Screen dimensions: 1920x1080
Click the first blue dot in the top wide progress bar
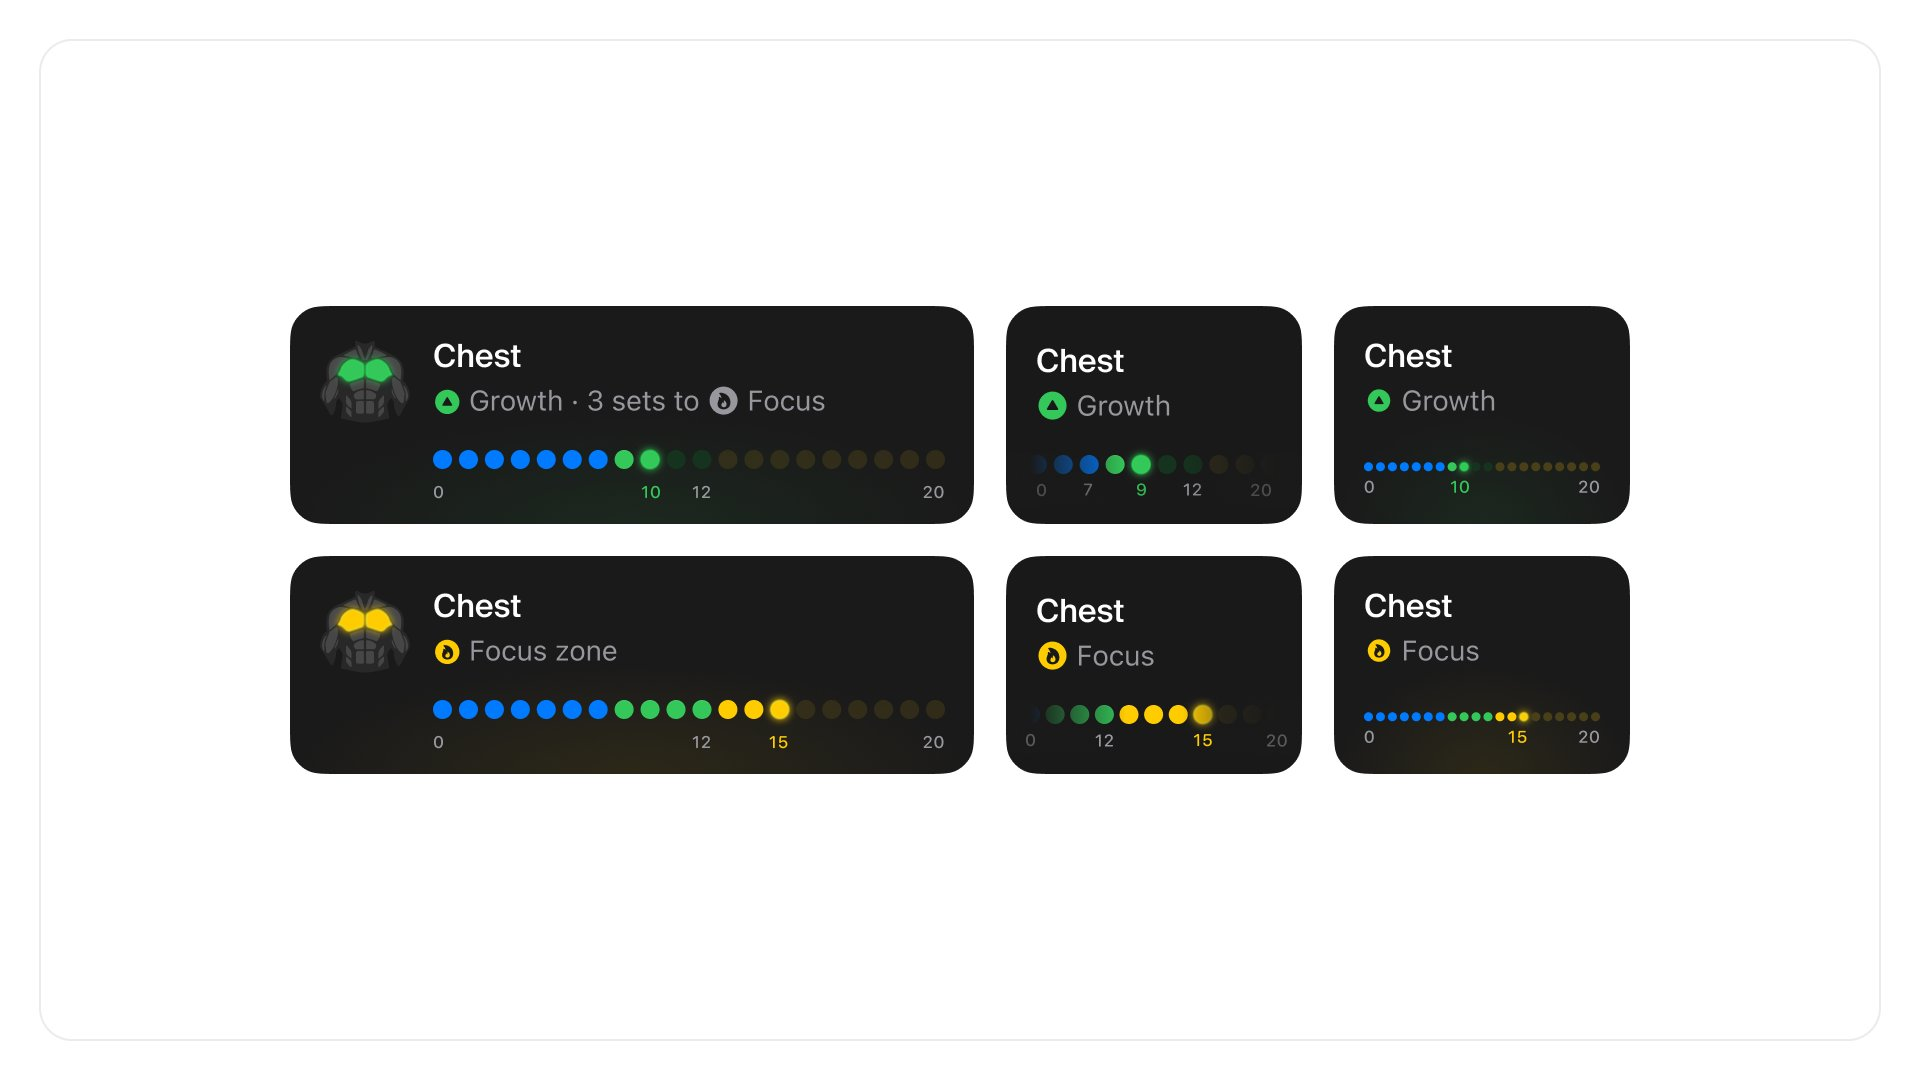pyautogui.click(x=442, y=460)
